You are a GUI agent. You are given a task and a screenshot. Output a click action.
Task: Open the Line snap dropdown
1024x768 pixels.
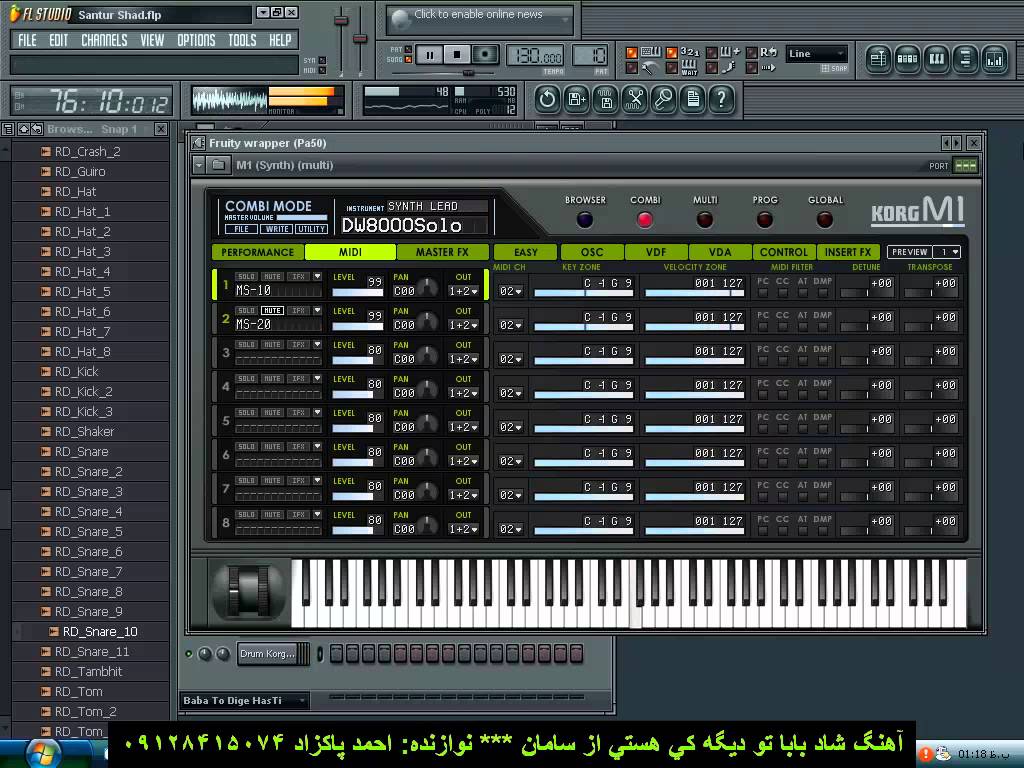click(816, 54)
